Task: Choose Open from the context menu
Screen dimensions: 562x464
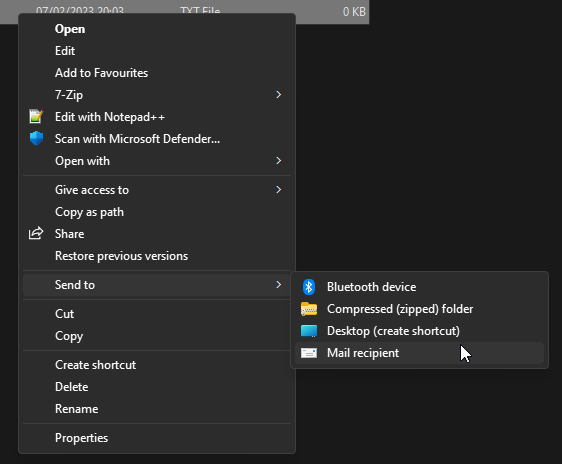Action: coord(157,29)
